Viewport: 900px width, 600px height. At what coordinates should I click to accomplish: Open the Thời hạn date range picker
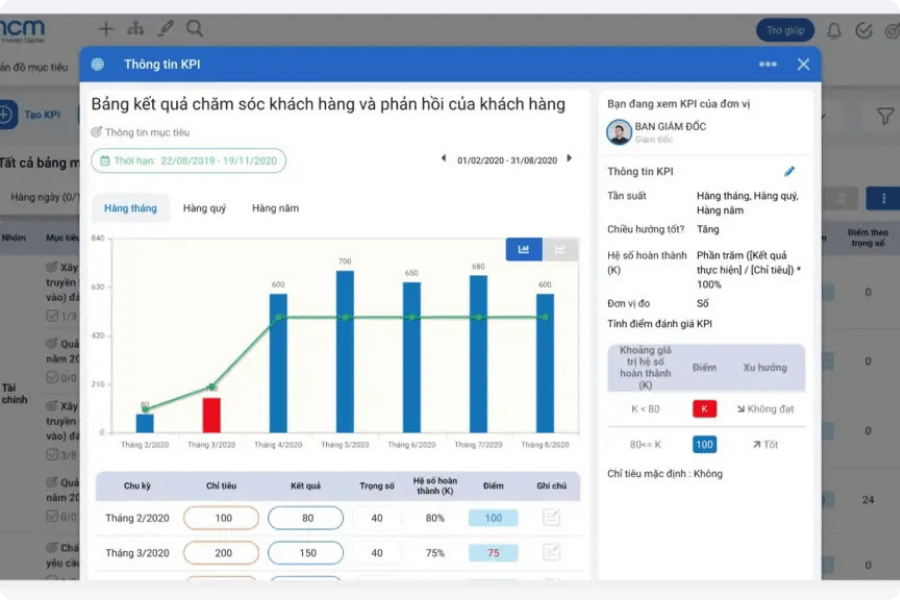coord(188,161)
